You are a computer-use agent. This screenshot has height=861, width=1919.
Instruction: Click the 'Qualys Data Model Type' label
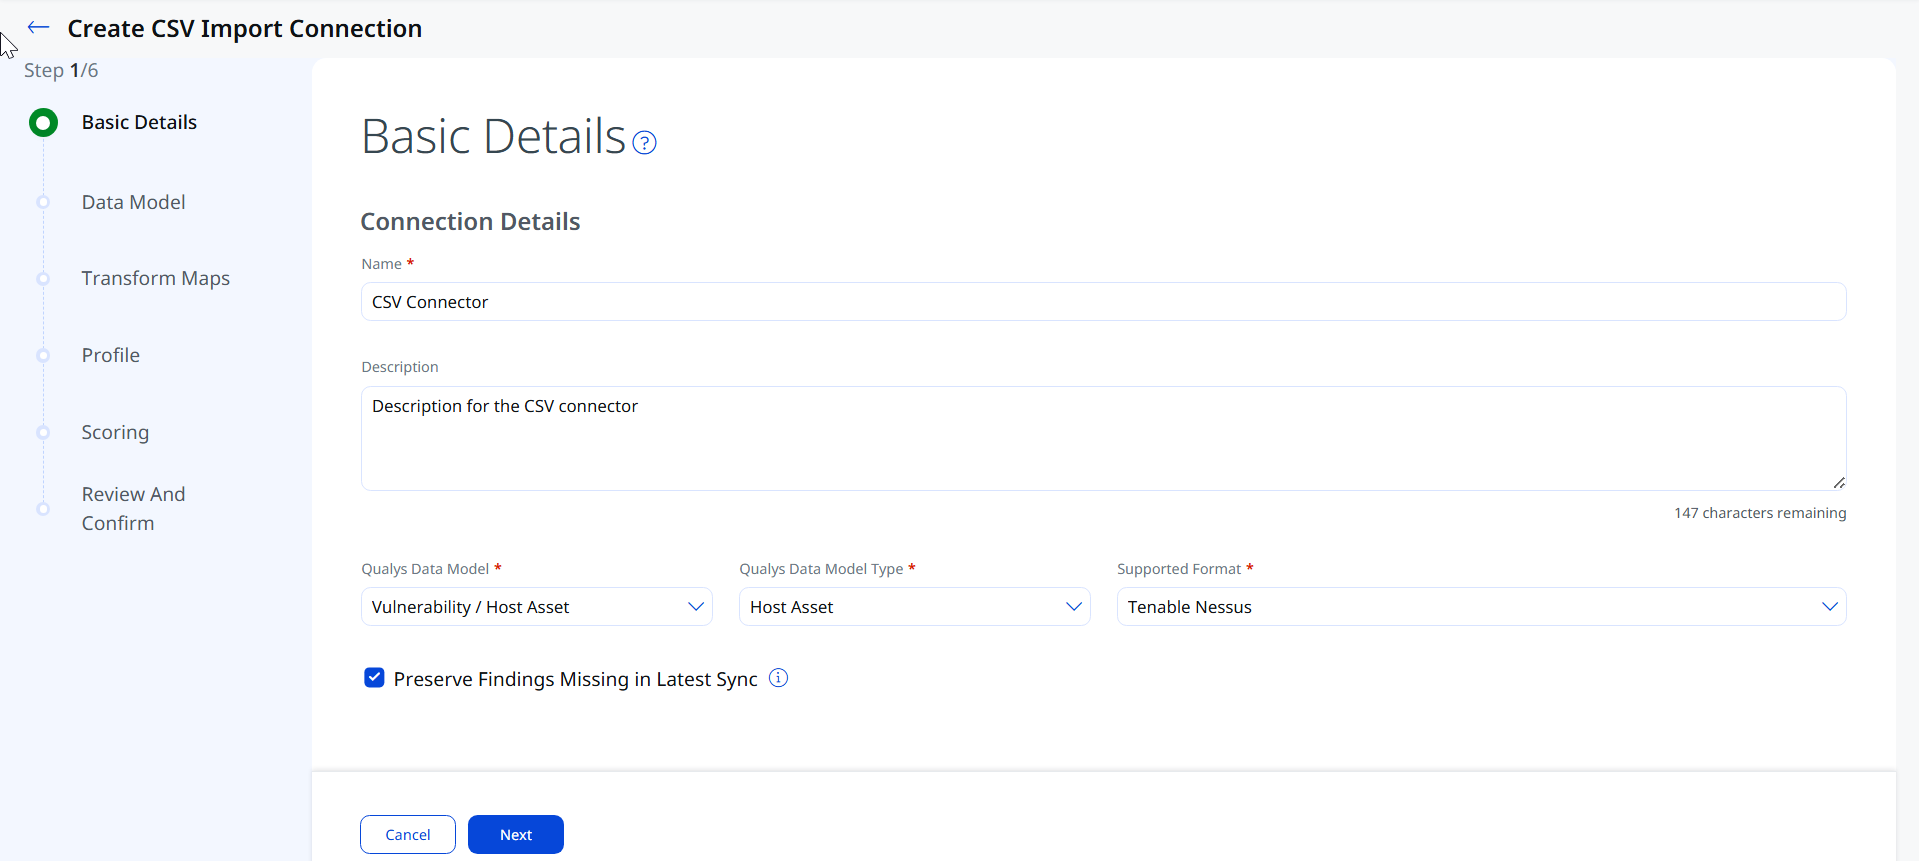pyautogui.click(x=821, y=569)
